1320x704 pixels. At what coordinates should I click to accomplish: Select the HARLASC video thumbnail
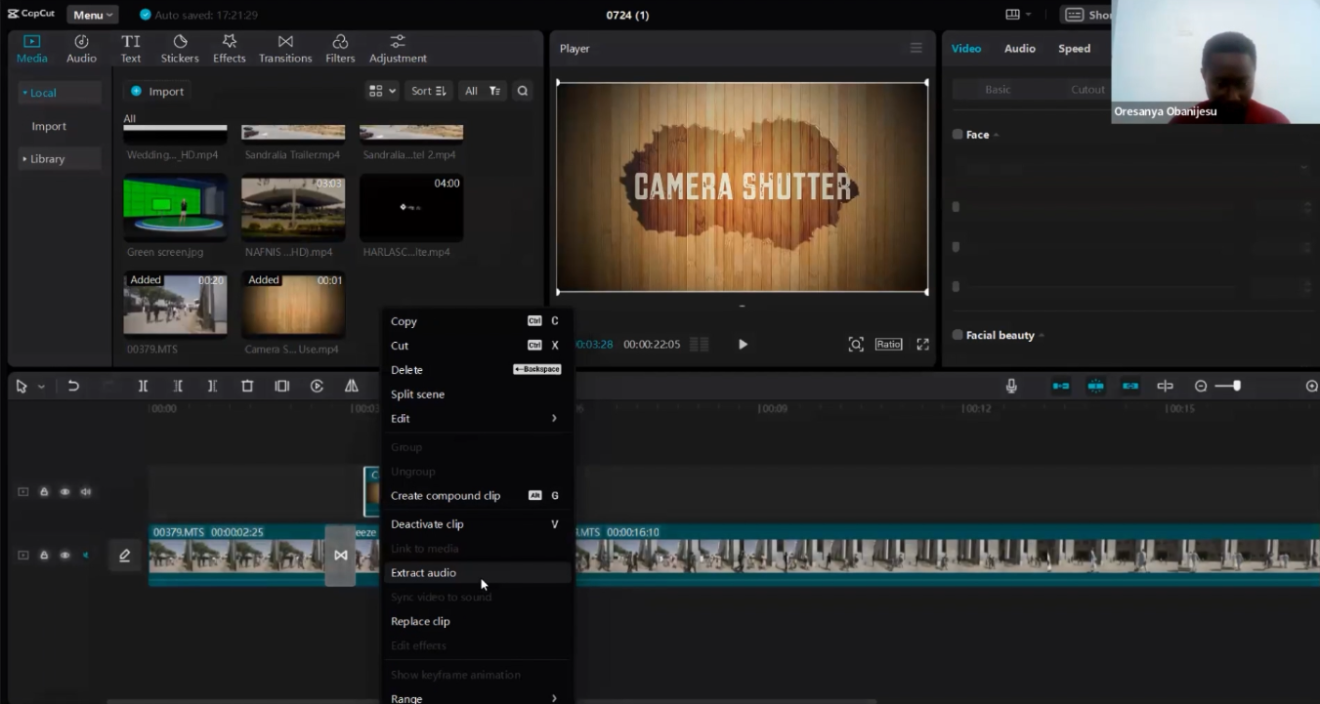(411, 207)
